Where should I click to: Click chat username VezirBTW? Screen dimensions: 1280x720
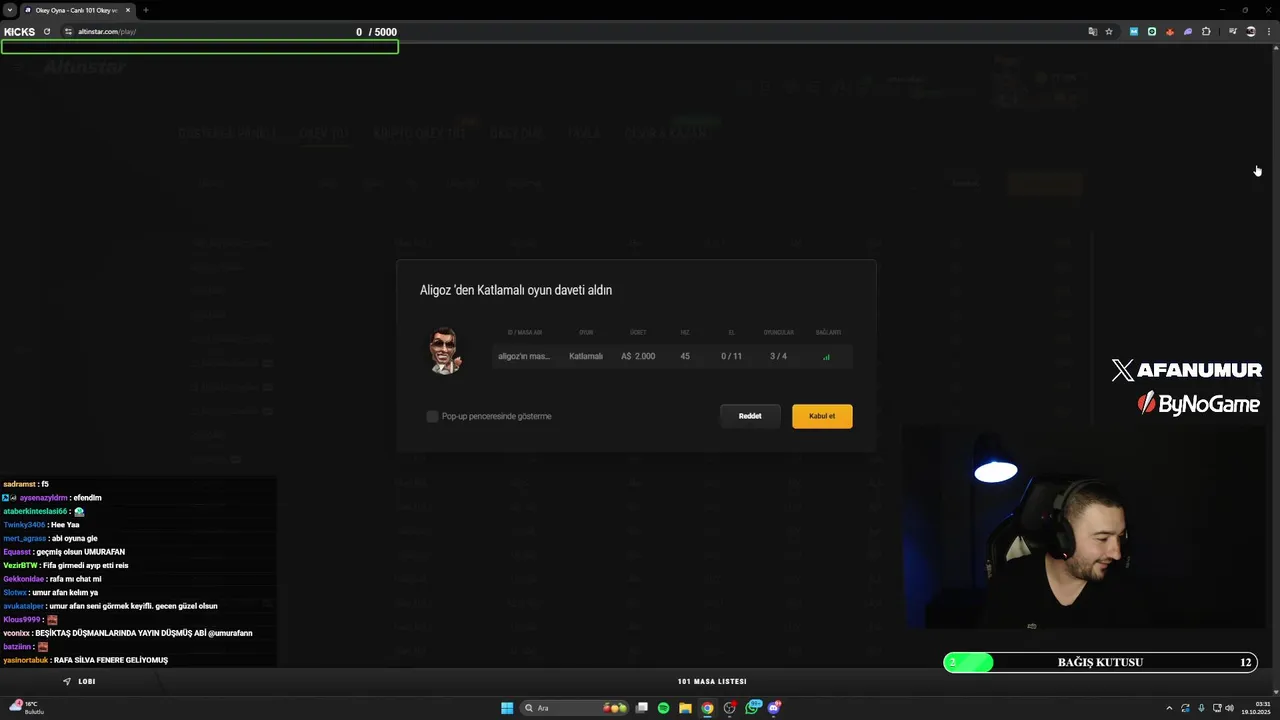coord(20,565)
